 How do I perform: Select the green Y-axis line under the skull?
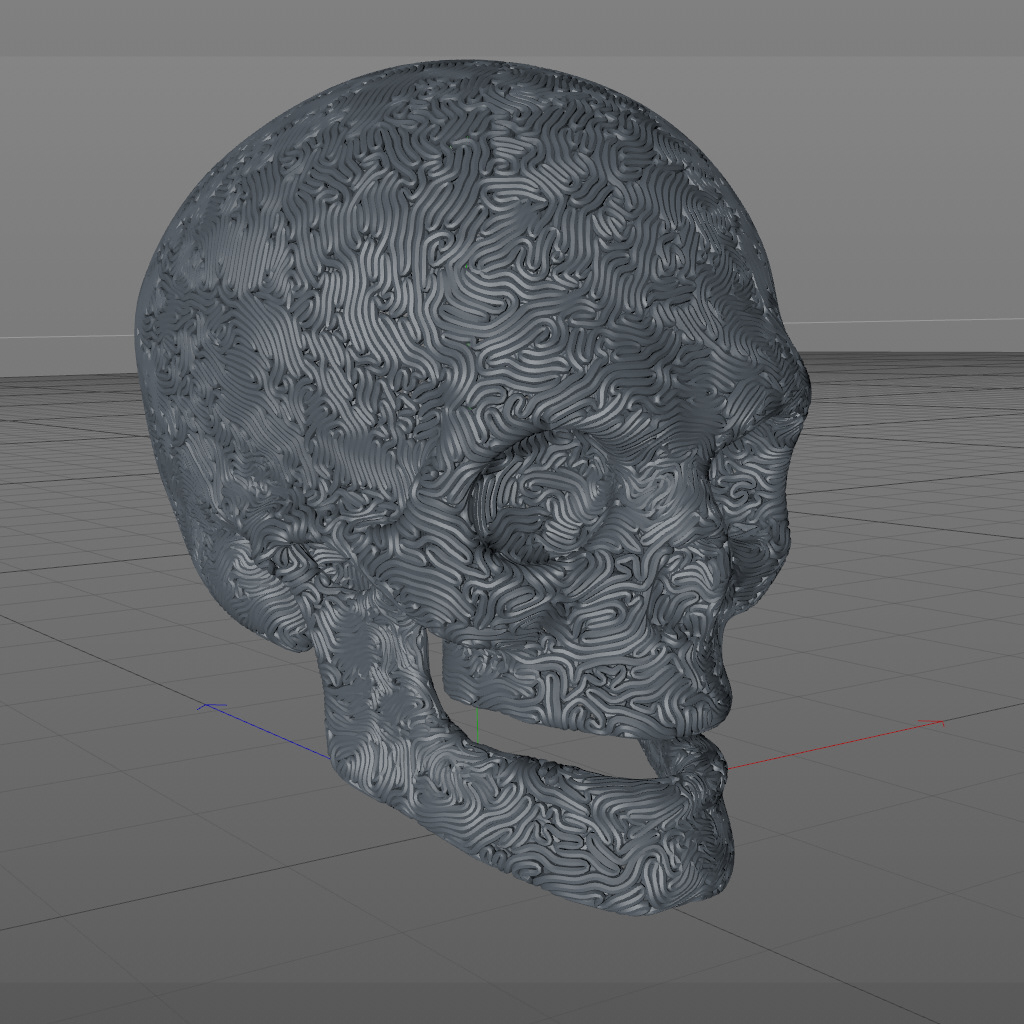pyautogui.click(x=478, y=724)
